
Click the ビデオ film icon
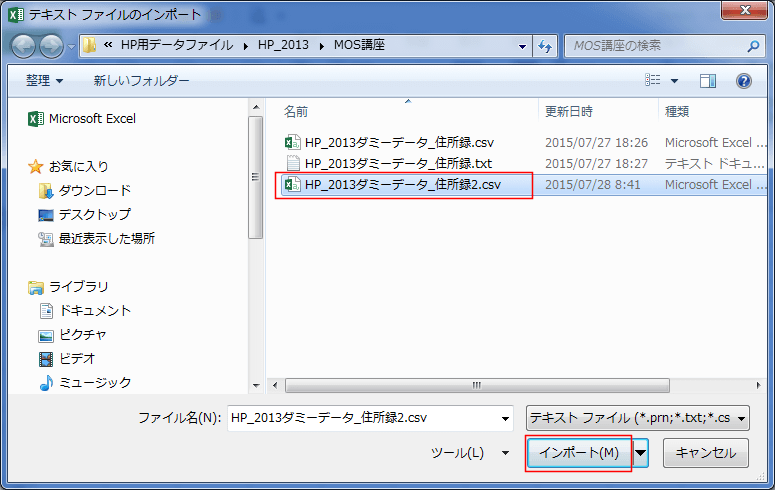[45, 359]
